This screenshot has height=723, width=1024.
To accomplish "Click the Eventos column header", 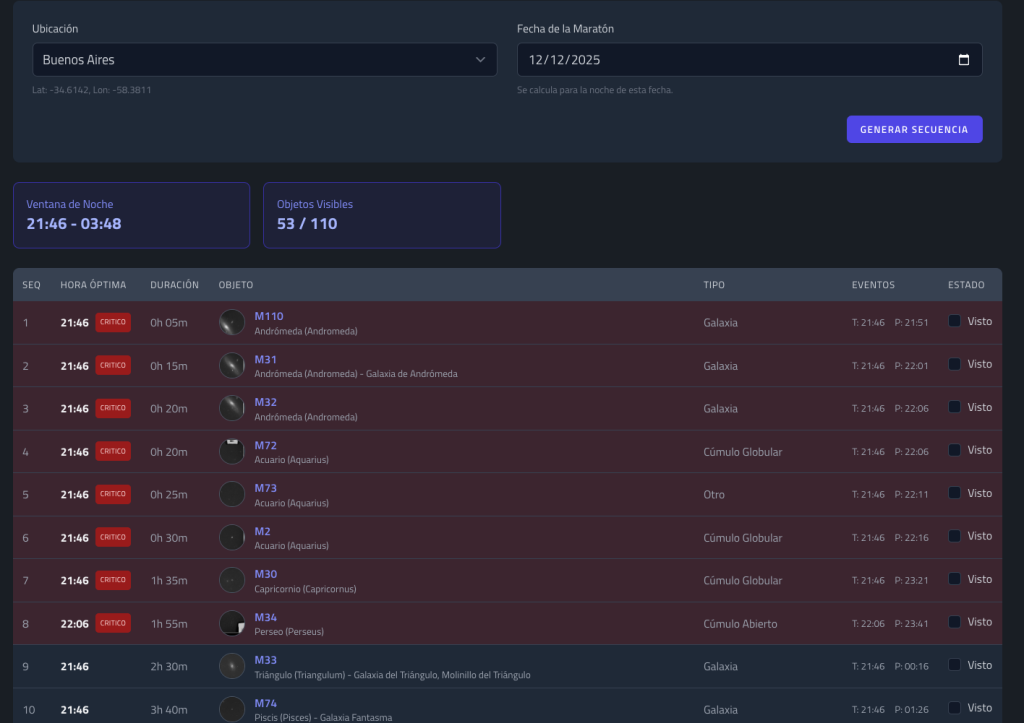I will [x=873, y=285].
